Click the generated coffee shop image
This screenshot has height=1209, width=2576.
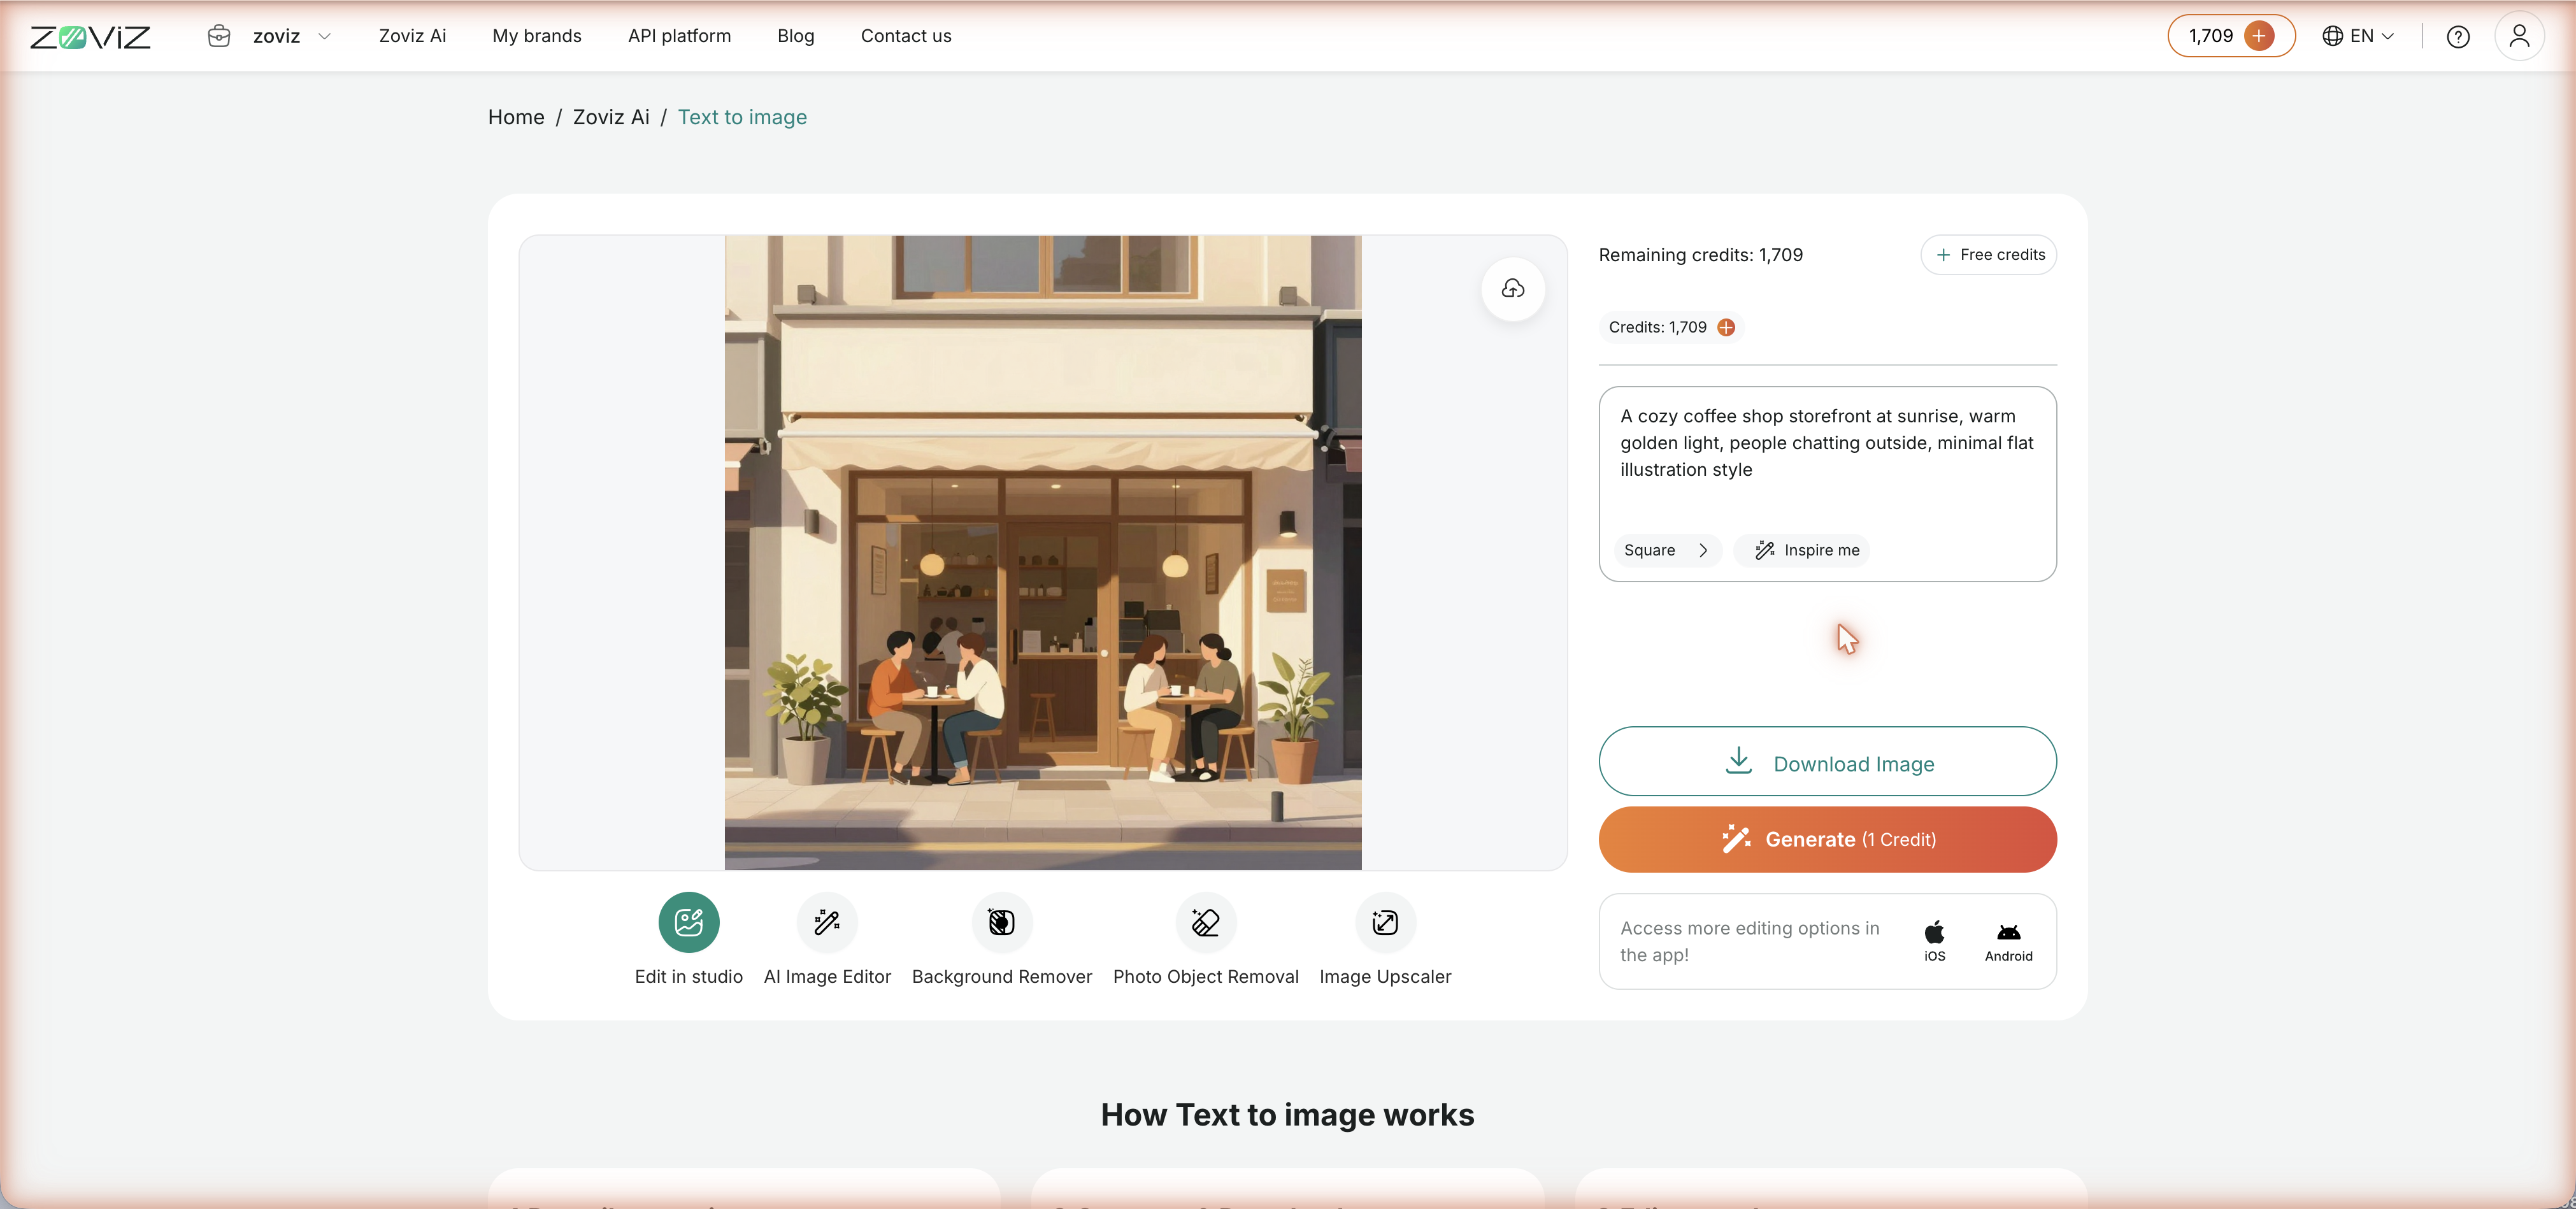(1043, 552)
